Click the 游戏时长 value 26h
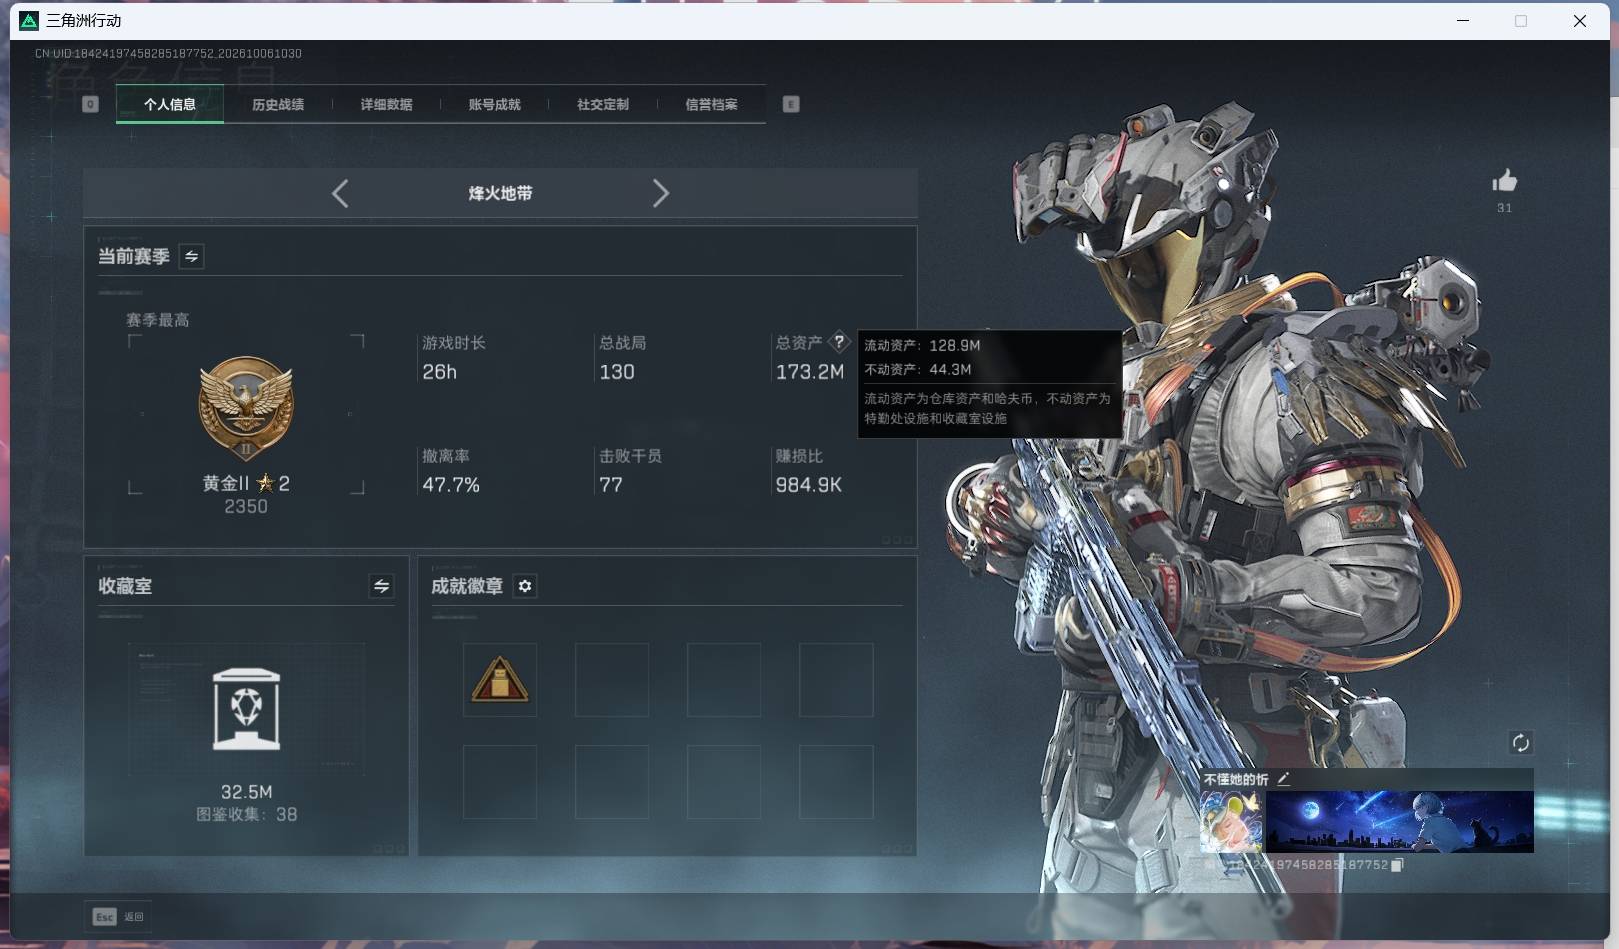The height and width of the screenshot is (949, 1619). [439, 372]
